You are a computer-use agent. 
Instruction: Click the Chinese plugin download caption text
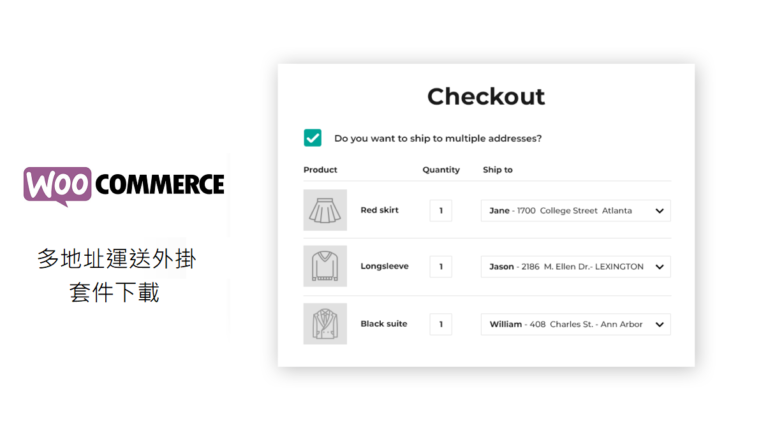point(116,276)
